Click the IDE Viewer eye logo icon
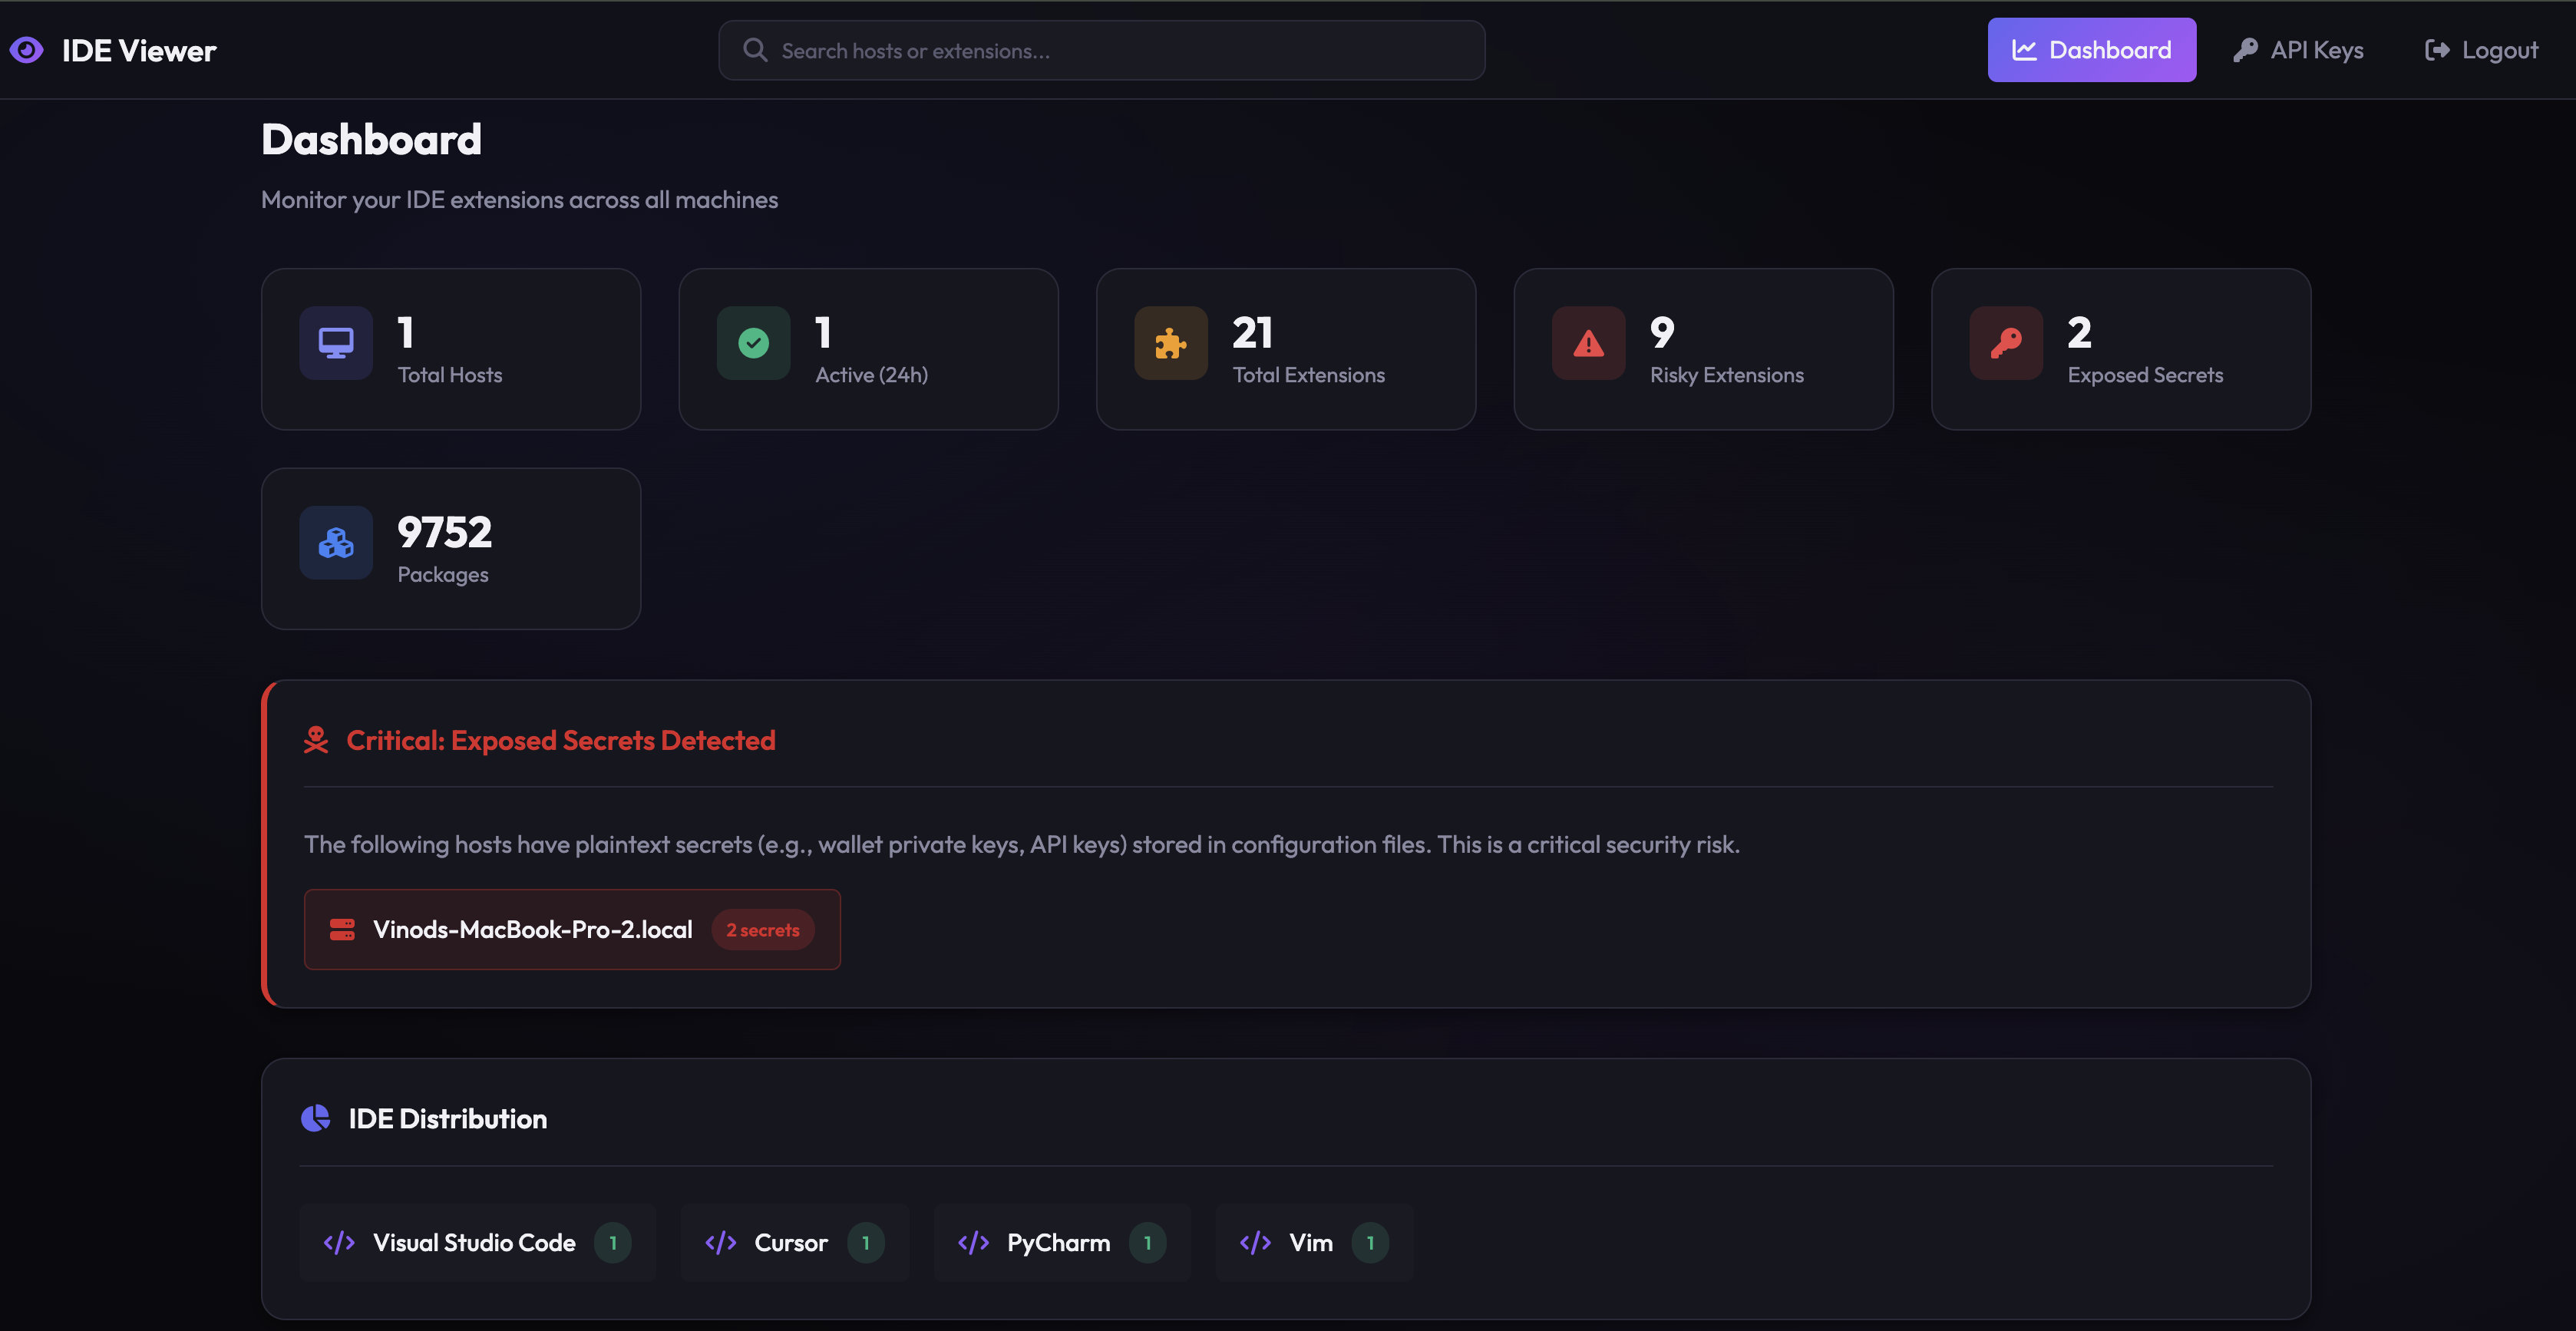The height and width of the screenshot is (1331, 2576). 27,50
